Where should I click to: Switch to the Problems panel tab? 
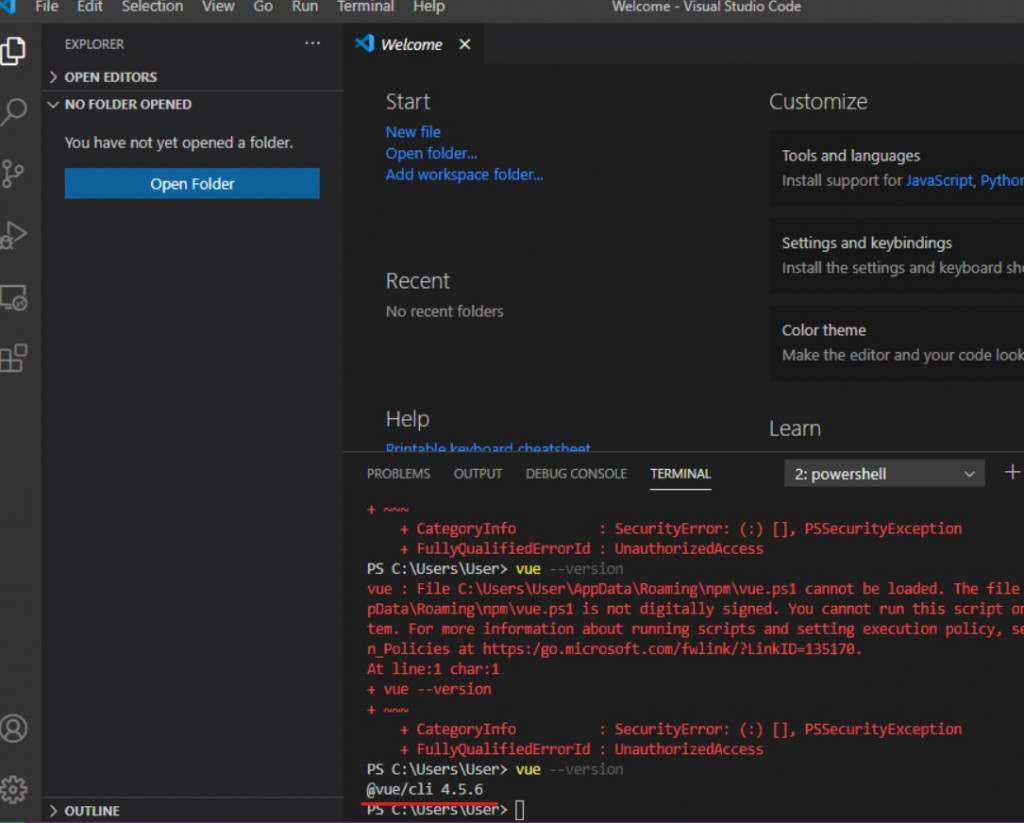398,474
